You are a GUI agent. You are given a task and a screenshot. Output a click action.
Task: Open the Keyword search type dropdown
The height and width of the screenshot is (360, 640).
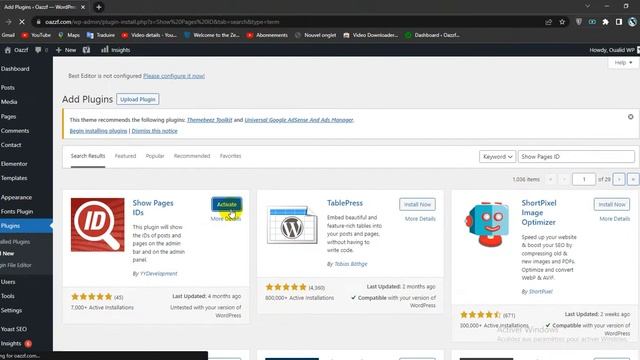(x=497, y=157)
